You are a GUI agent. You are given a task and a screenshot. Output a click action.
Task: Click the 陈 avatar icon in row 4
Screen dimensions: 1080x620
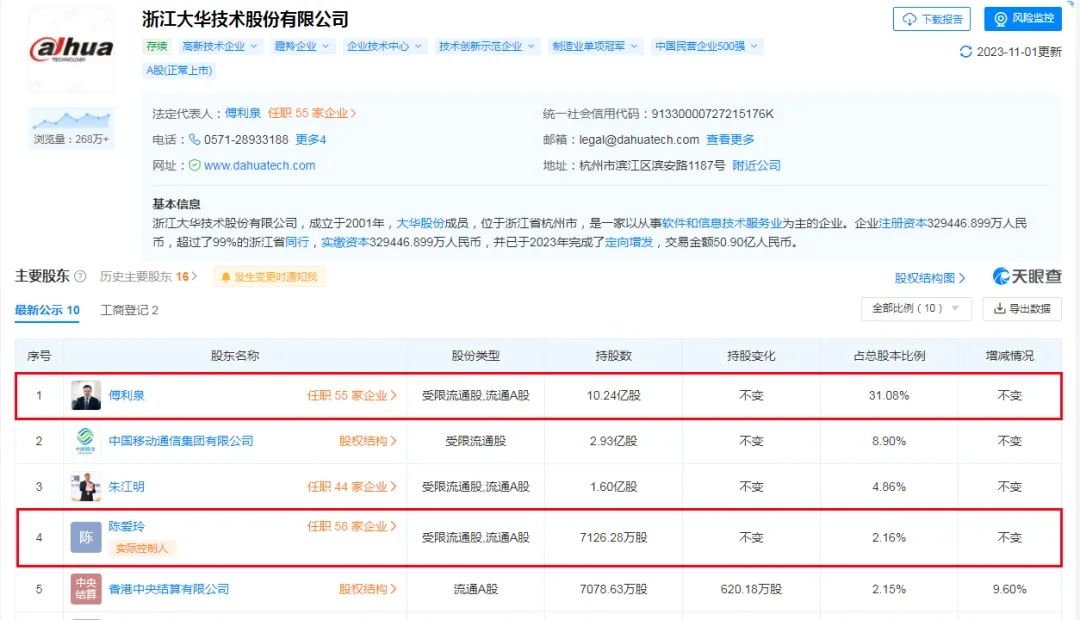(86, 537)
